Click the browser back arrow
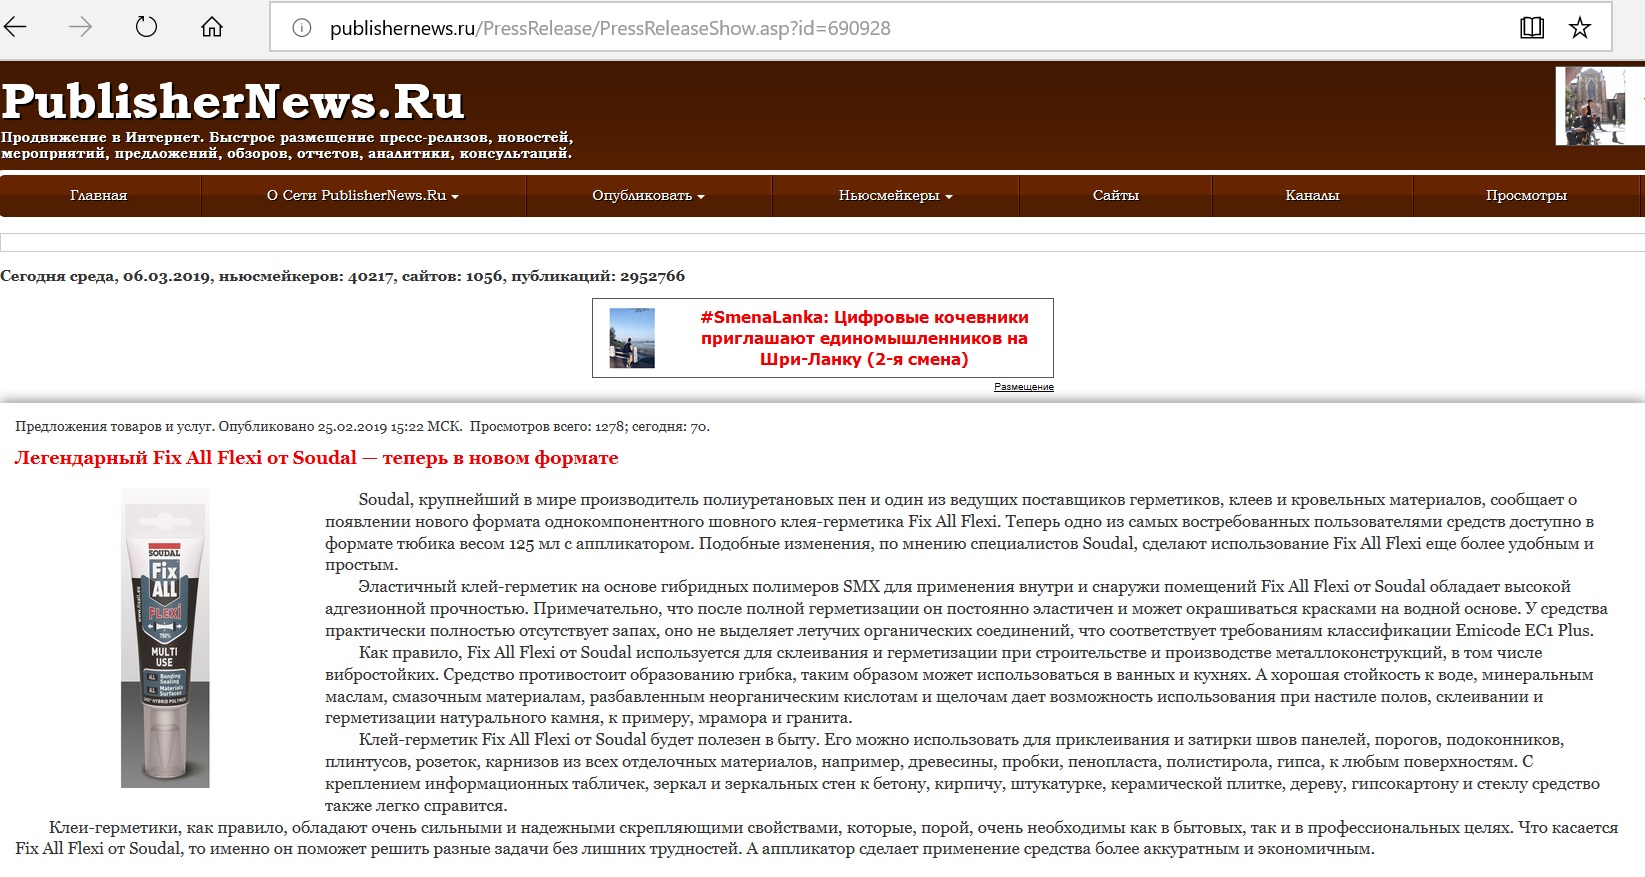1645x877 pixels. (16, 27)
